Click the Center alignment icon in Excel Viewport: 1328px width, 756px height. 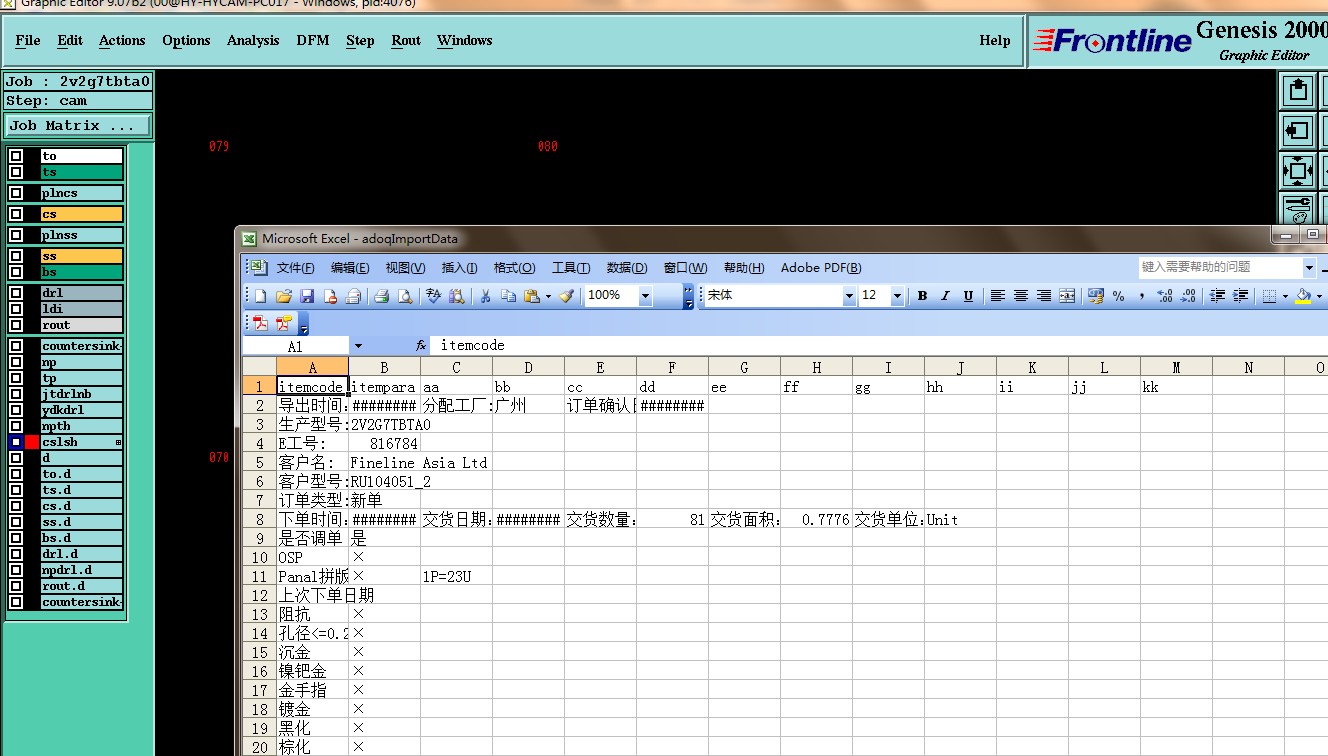pyautogui.click(x=1021, y=296)
